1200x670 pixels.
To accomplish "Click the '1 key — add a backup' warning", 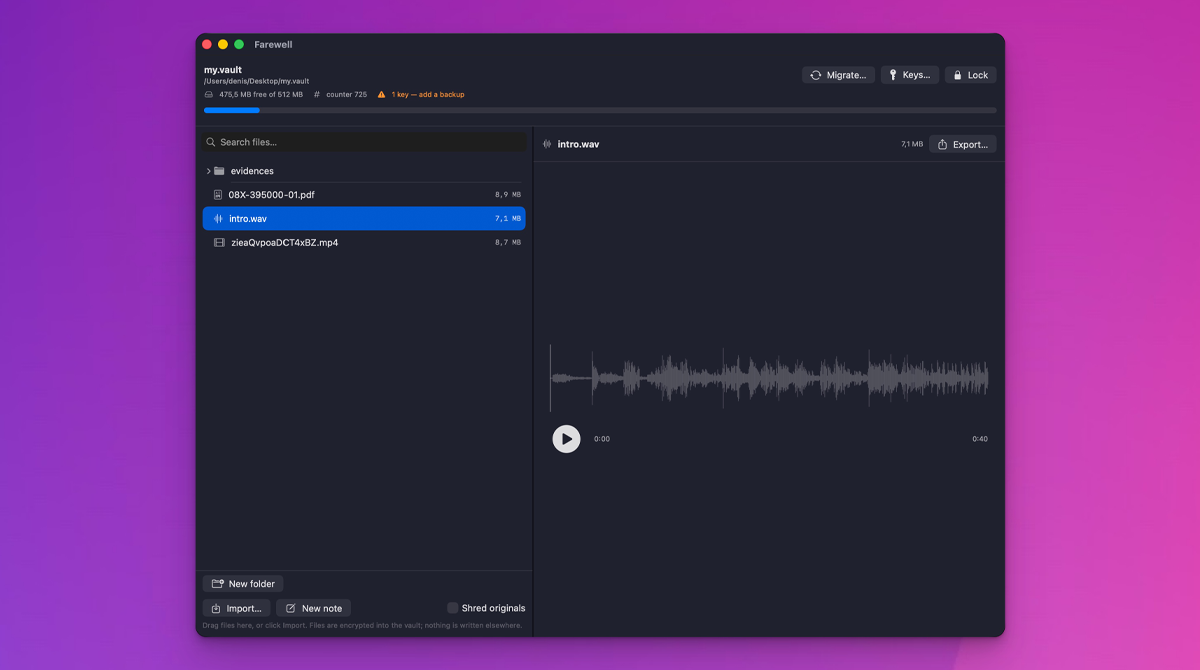I will pyautogui.click(x=427, y=95).
